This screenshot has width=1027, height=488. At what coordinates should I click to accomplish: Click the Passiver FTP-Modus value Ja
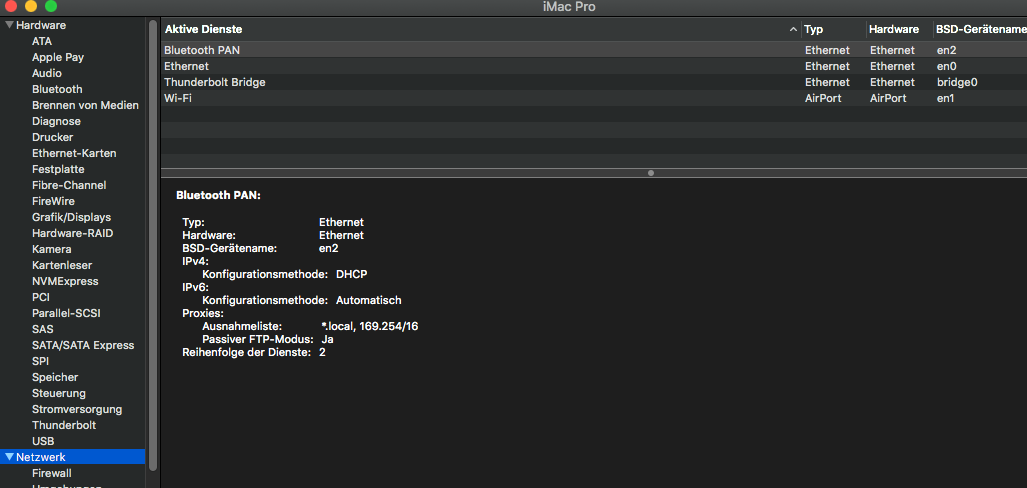click(327, 339)
